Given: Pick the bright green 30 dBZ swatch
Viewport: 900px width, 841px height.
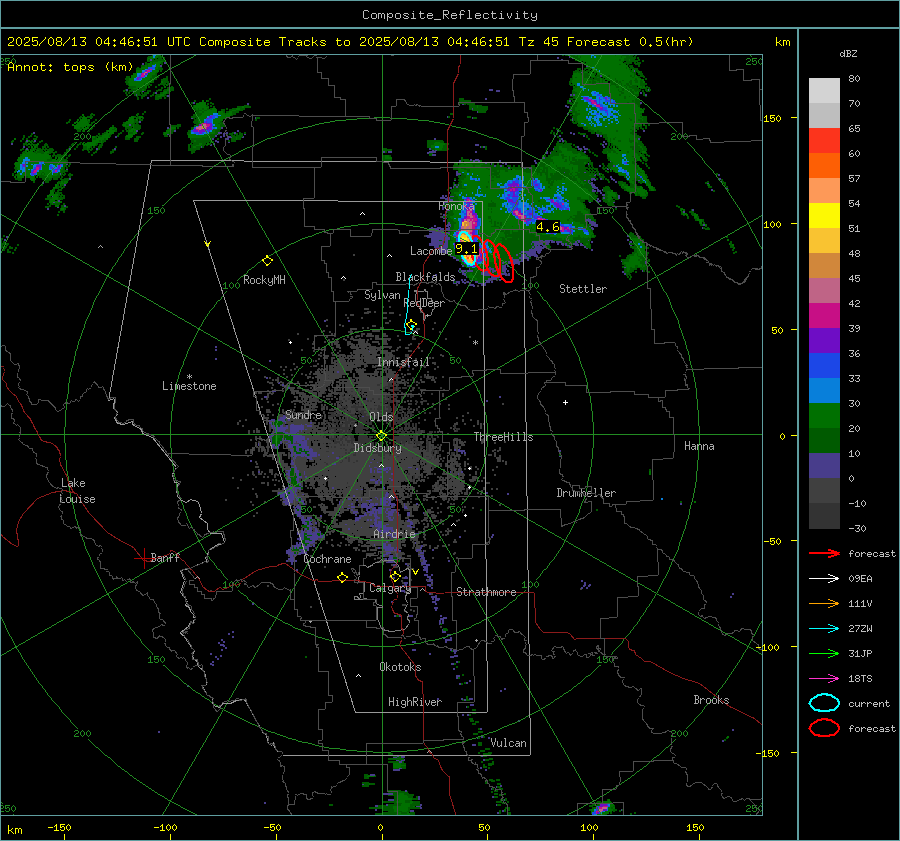Looking at the screenshot, I should point(824,415).
